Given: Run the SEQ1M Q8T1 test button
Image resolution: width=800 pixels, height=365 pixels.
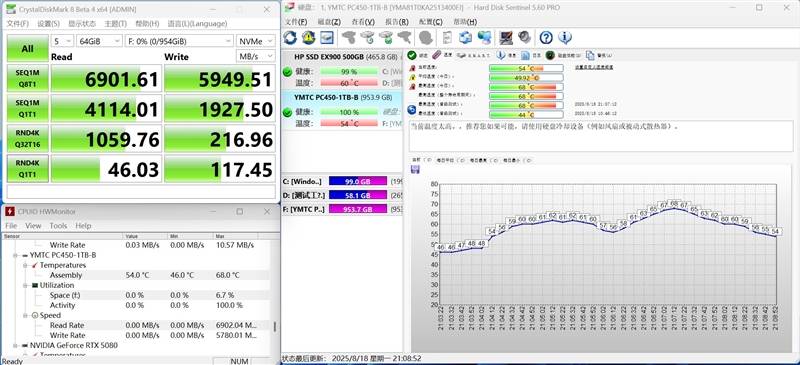Looking at the screenshot, I should click(28, 78).
